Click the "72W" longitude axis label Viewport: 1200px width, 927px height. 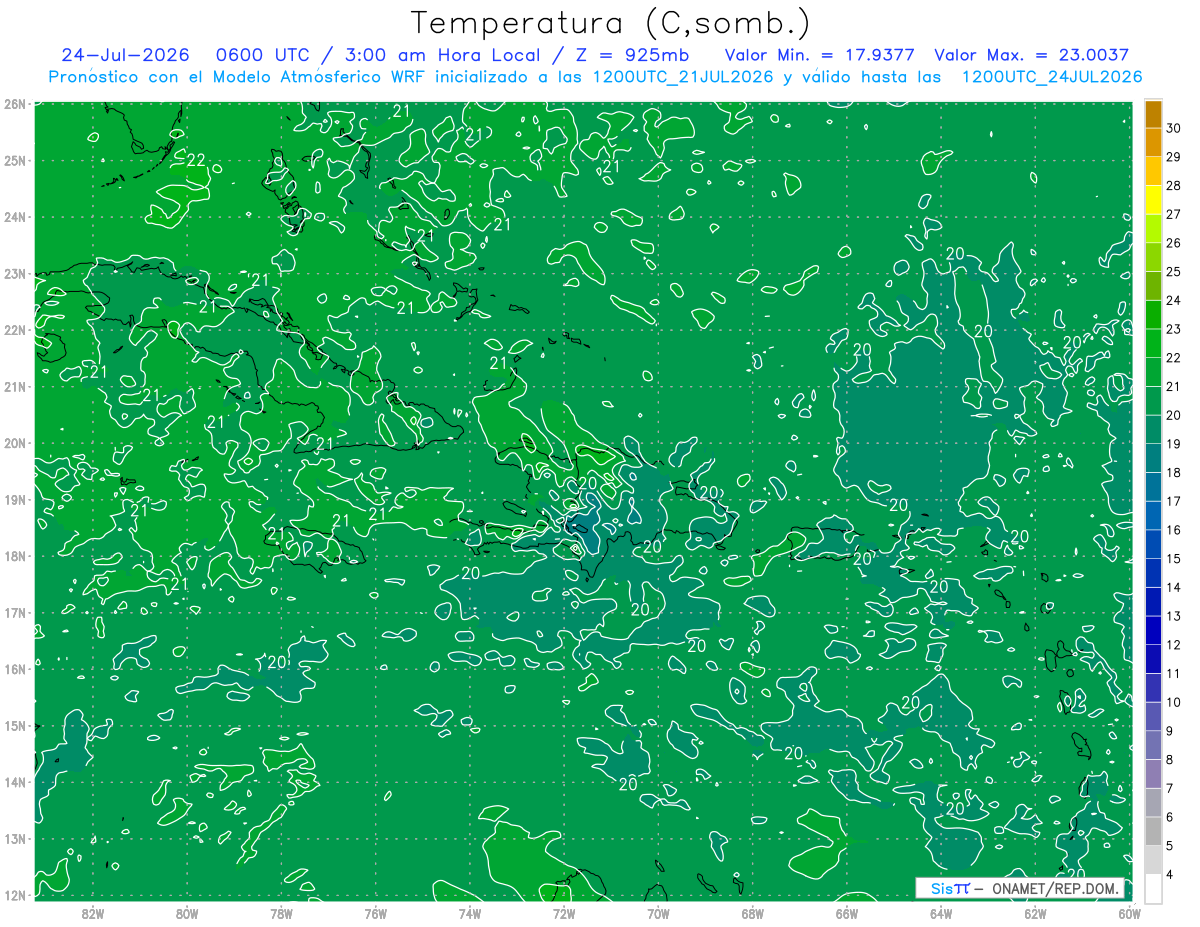tap(563, 913)
